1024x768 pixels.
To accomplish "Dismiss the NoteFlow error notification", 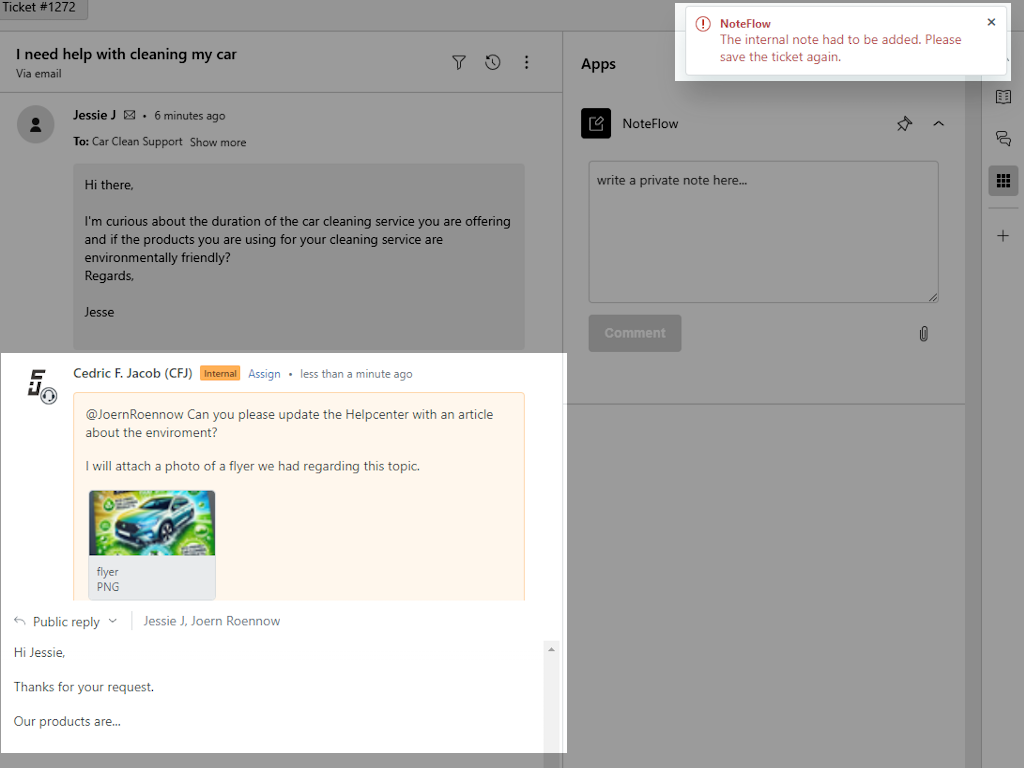I will tap(991, 21).
